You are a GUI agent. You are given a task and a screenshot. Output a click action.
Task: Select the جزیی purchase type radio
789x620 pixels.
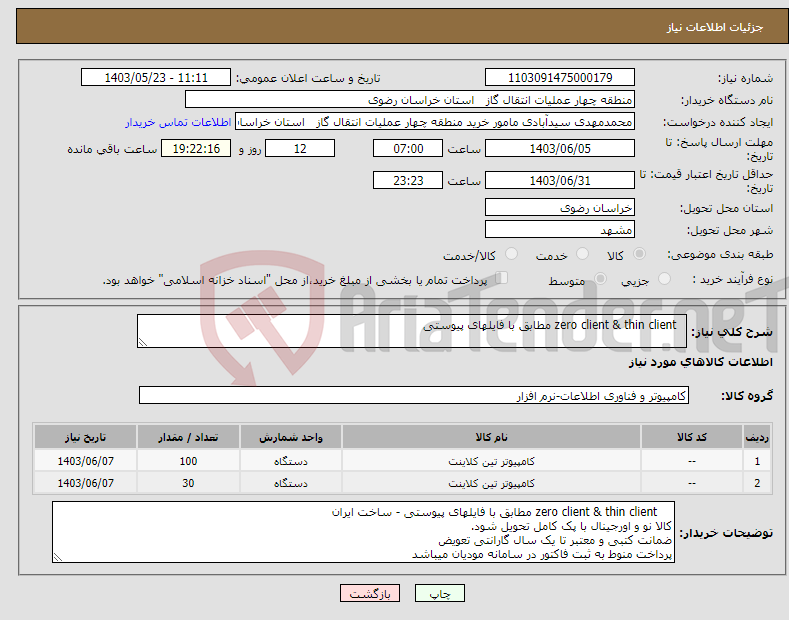[x=664, y=278]
